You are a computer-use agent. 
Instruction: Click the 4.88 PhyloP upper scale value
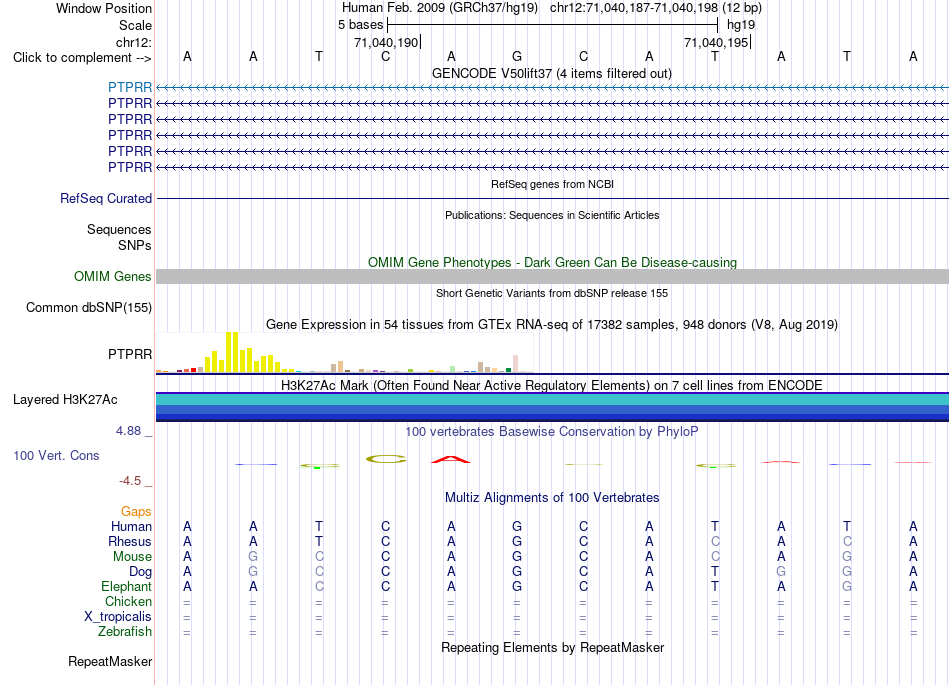(128, 431)
